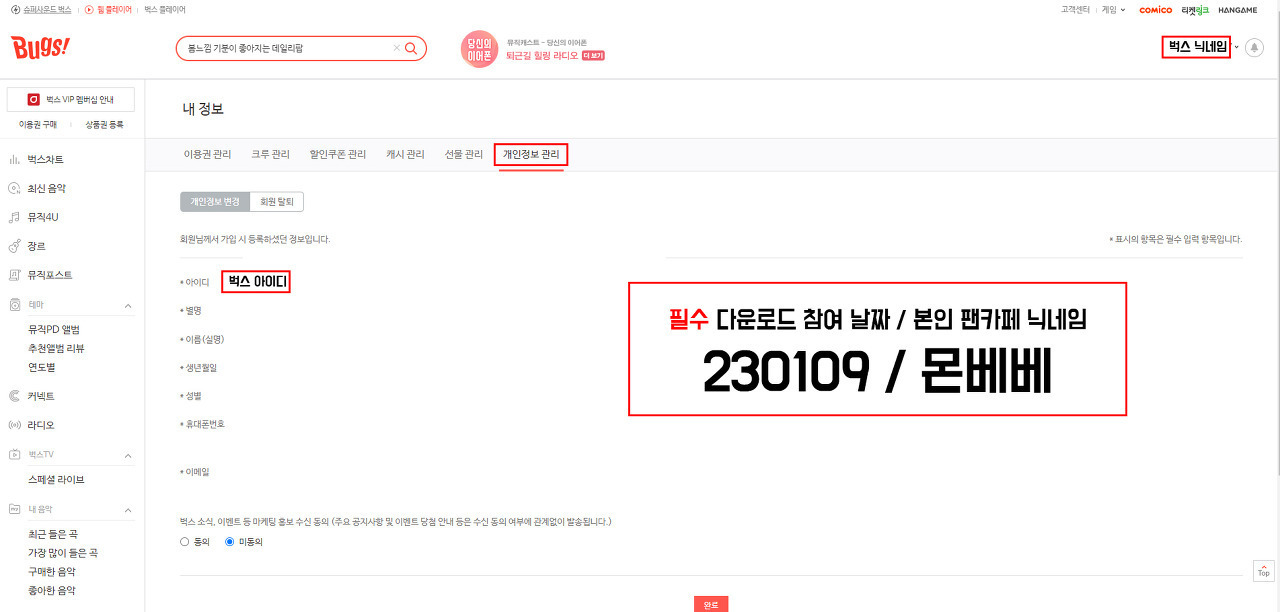Viewport: 1280px width, 612px height.
Task: Open the 이용권 관리 tab
Action: (208, 154)
